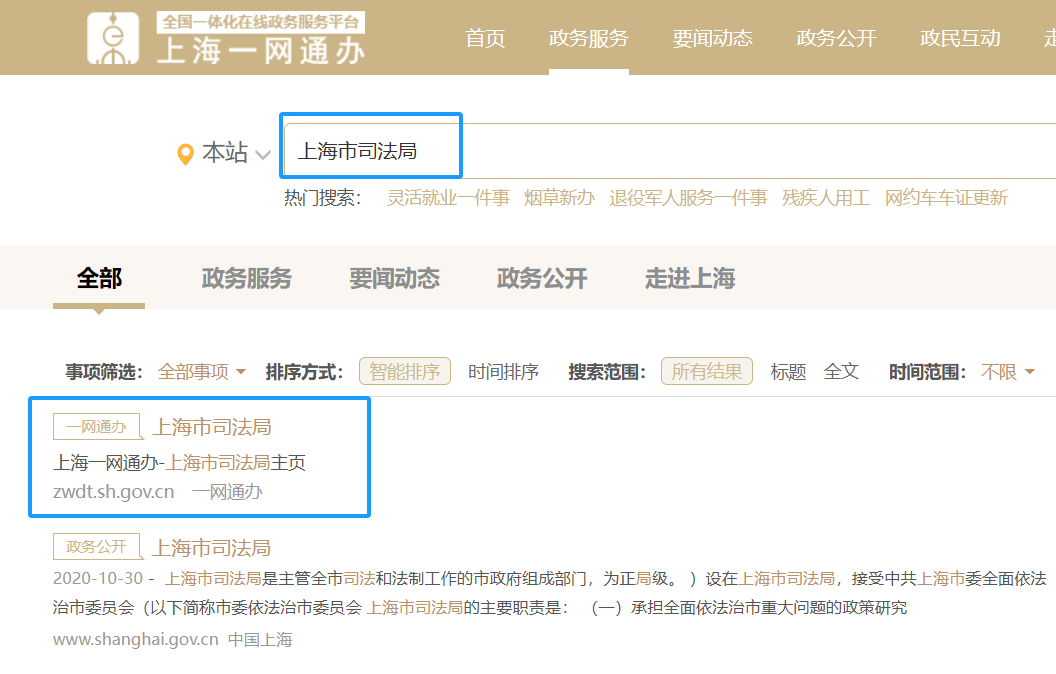Restrict search scope to 全文
Image resolution: width=1056 pixels, height=674 pixels.
tap(841, 372)
